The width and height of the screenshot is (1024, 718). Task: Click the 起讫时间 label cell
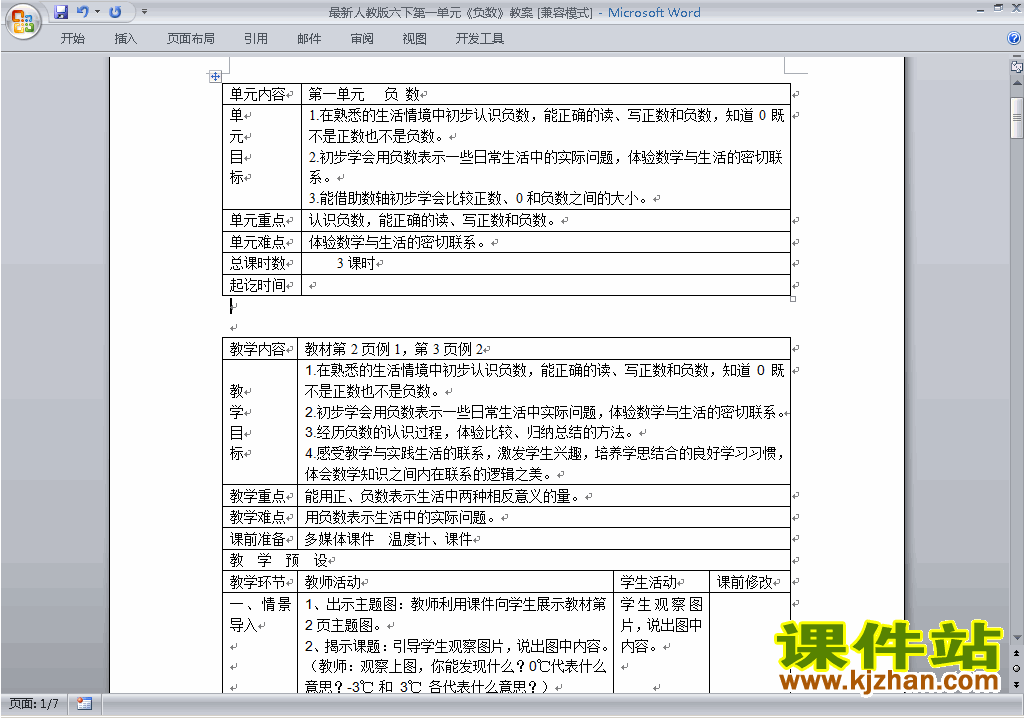click(x=262, y=285)
